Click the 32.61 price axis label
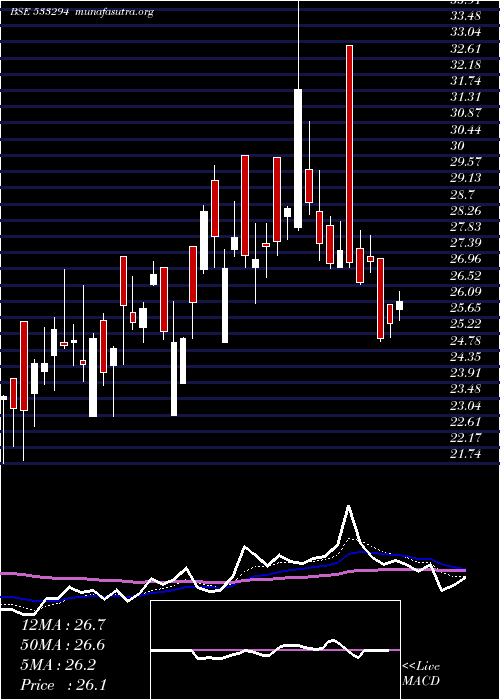Screen dimensions: 500x700 pyautogui.click(x=466, y=48)
